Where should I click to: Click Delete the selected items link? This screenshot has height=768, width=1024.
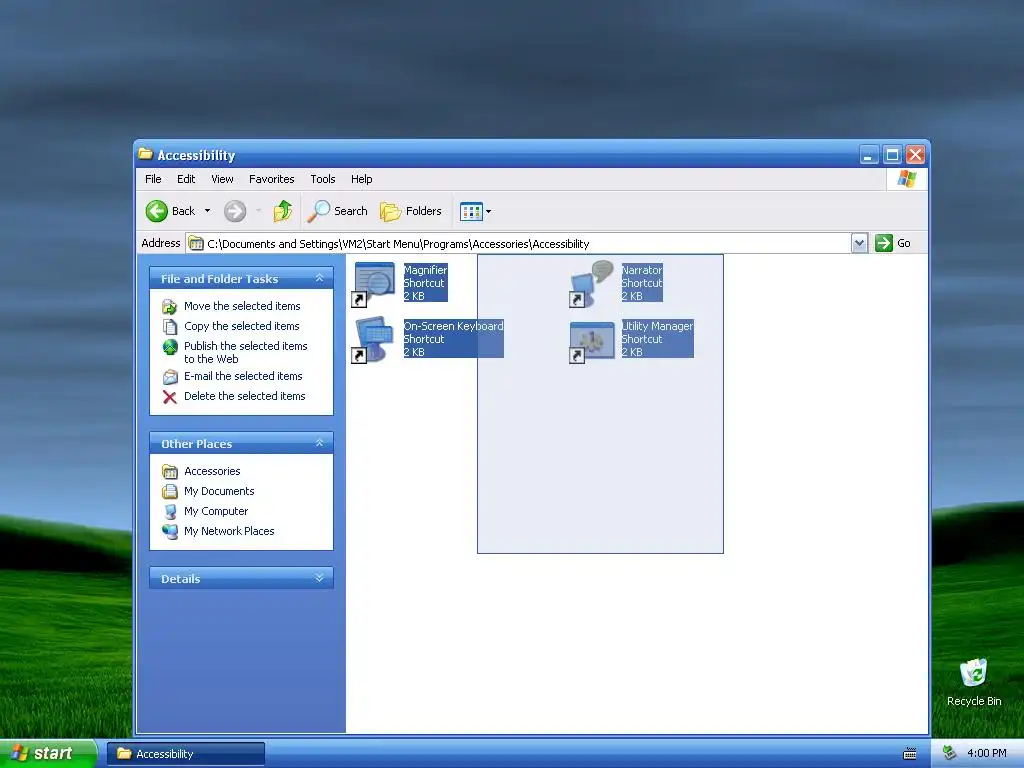coord(245,396)
